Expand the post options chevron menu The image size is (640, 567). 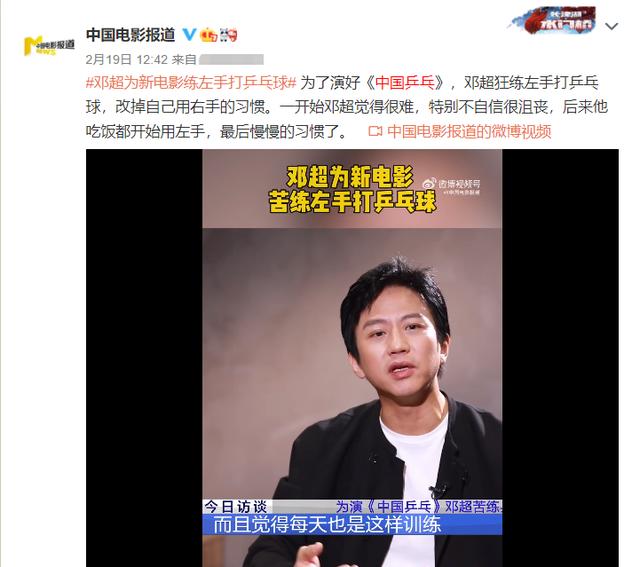point(611,27)
